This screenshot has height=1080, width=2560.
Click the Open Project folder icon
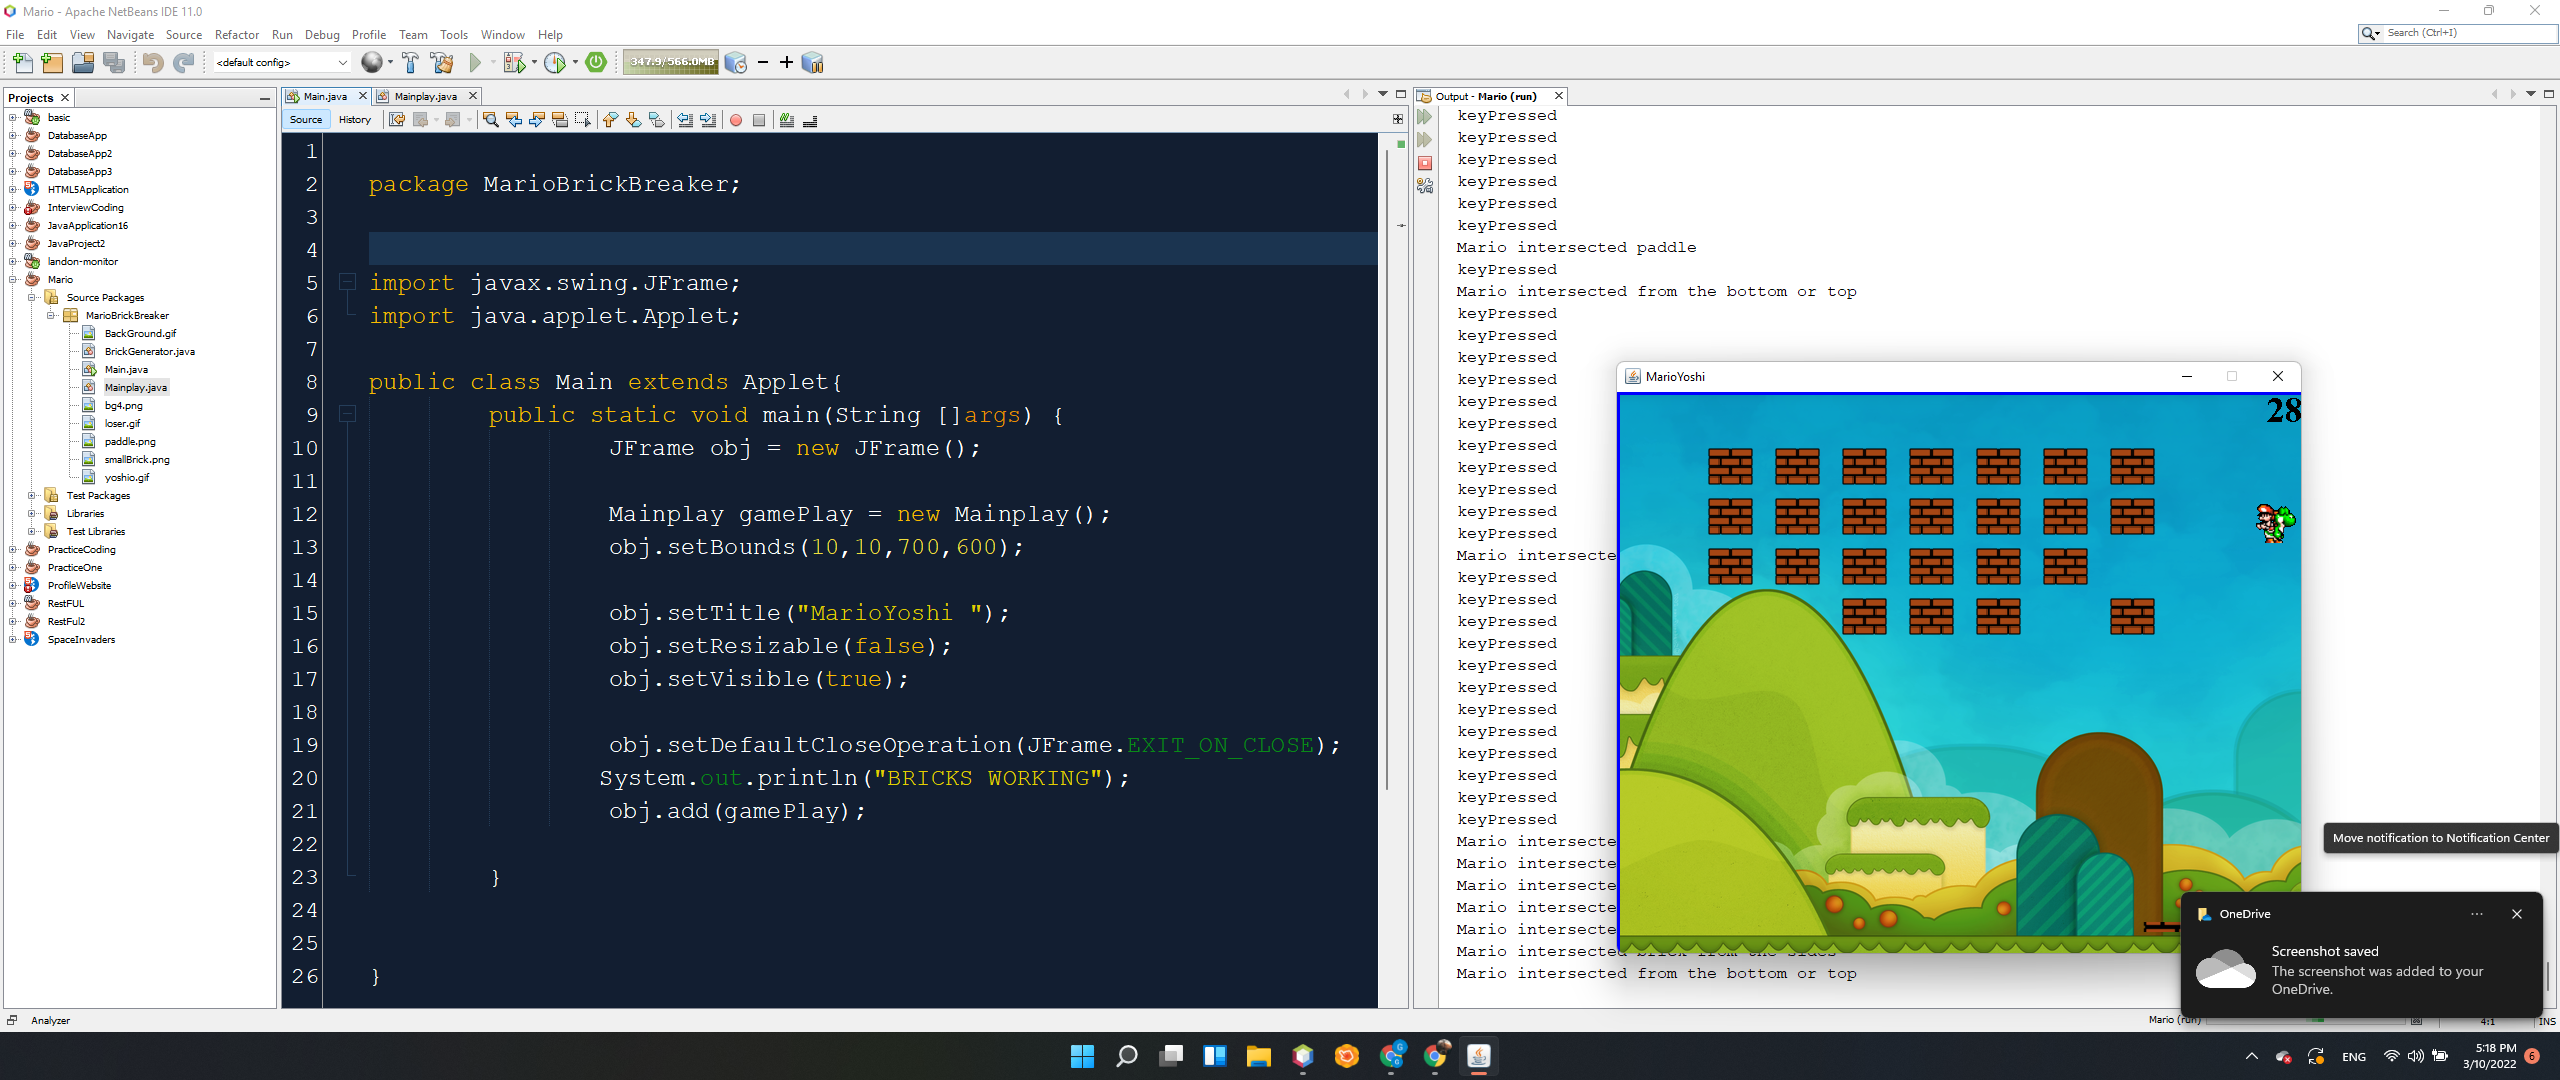pyautogui.click(x=83, y=63)
